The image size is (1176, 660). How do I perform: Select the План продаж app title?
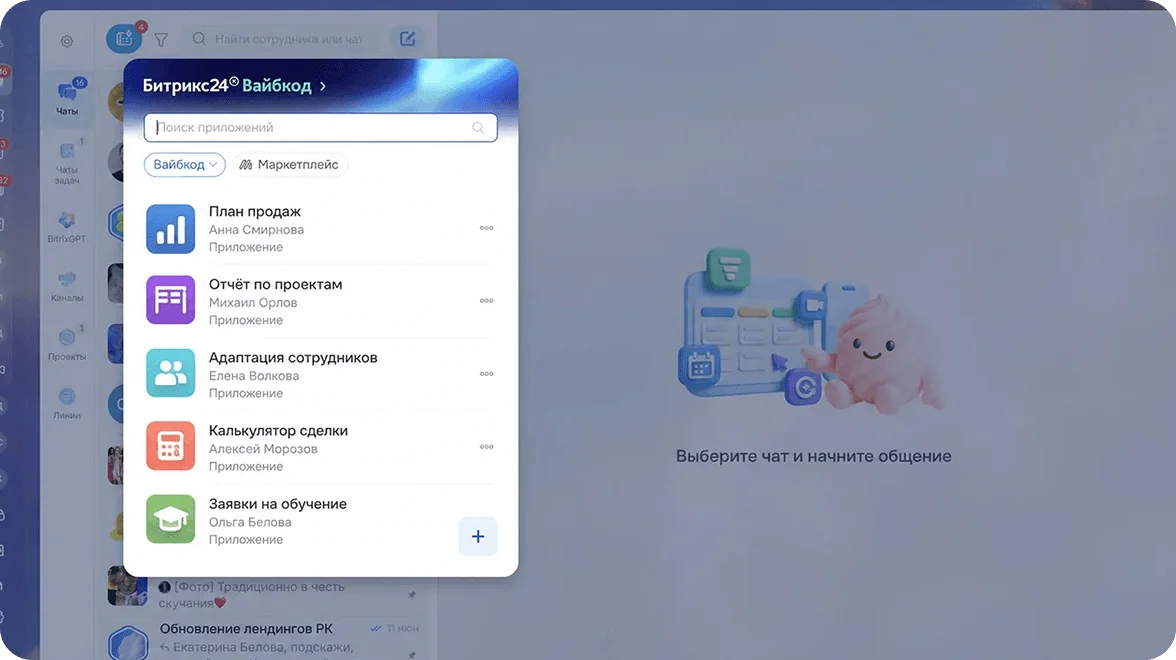click(255, 212)
